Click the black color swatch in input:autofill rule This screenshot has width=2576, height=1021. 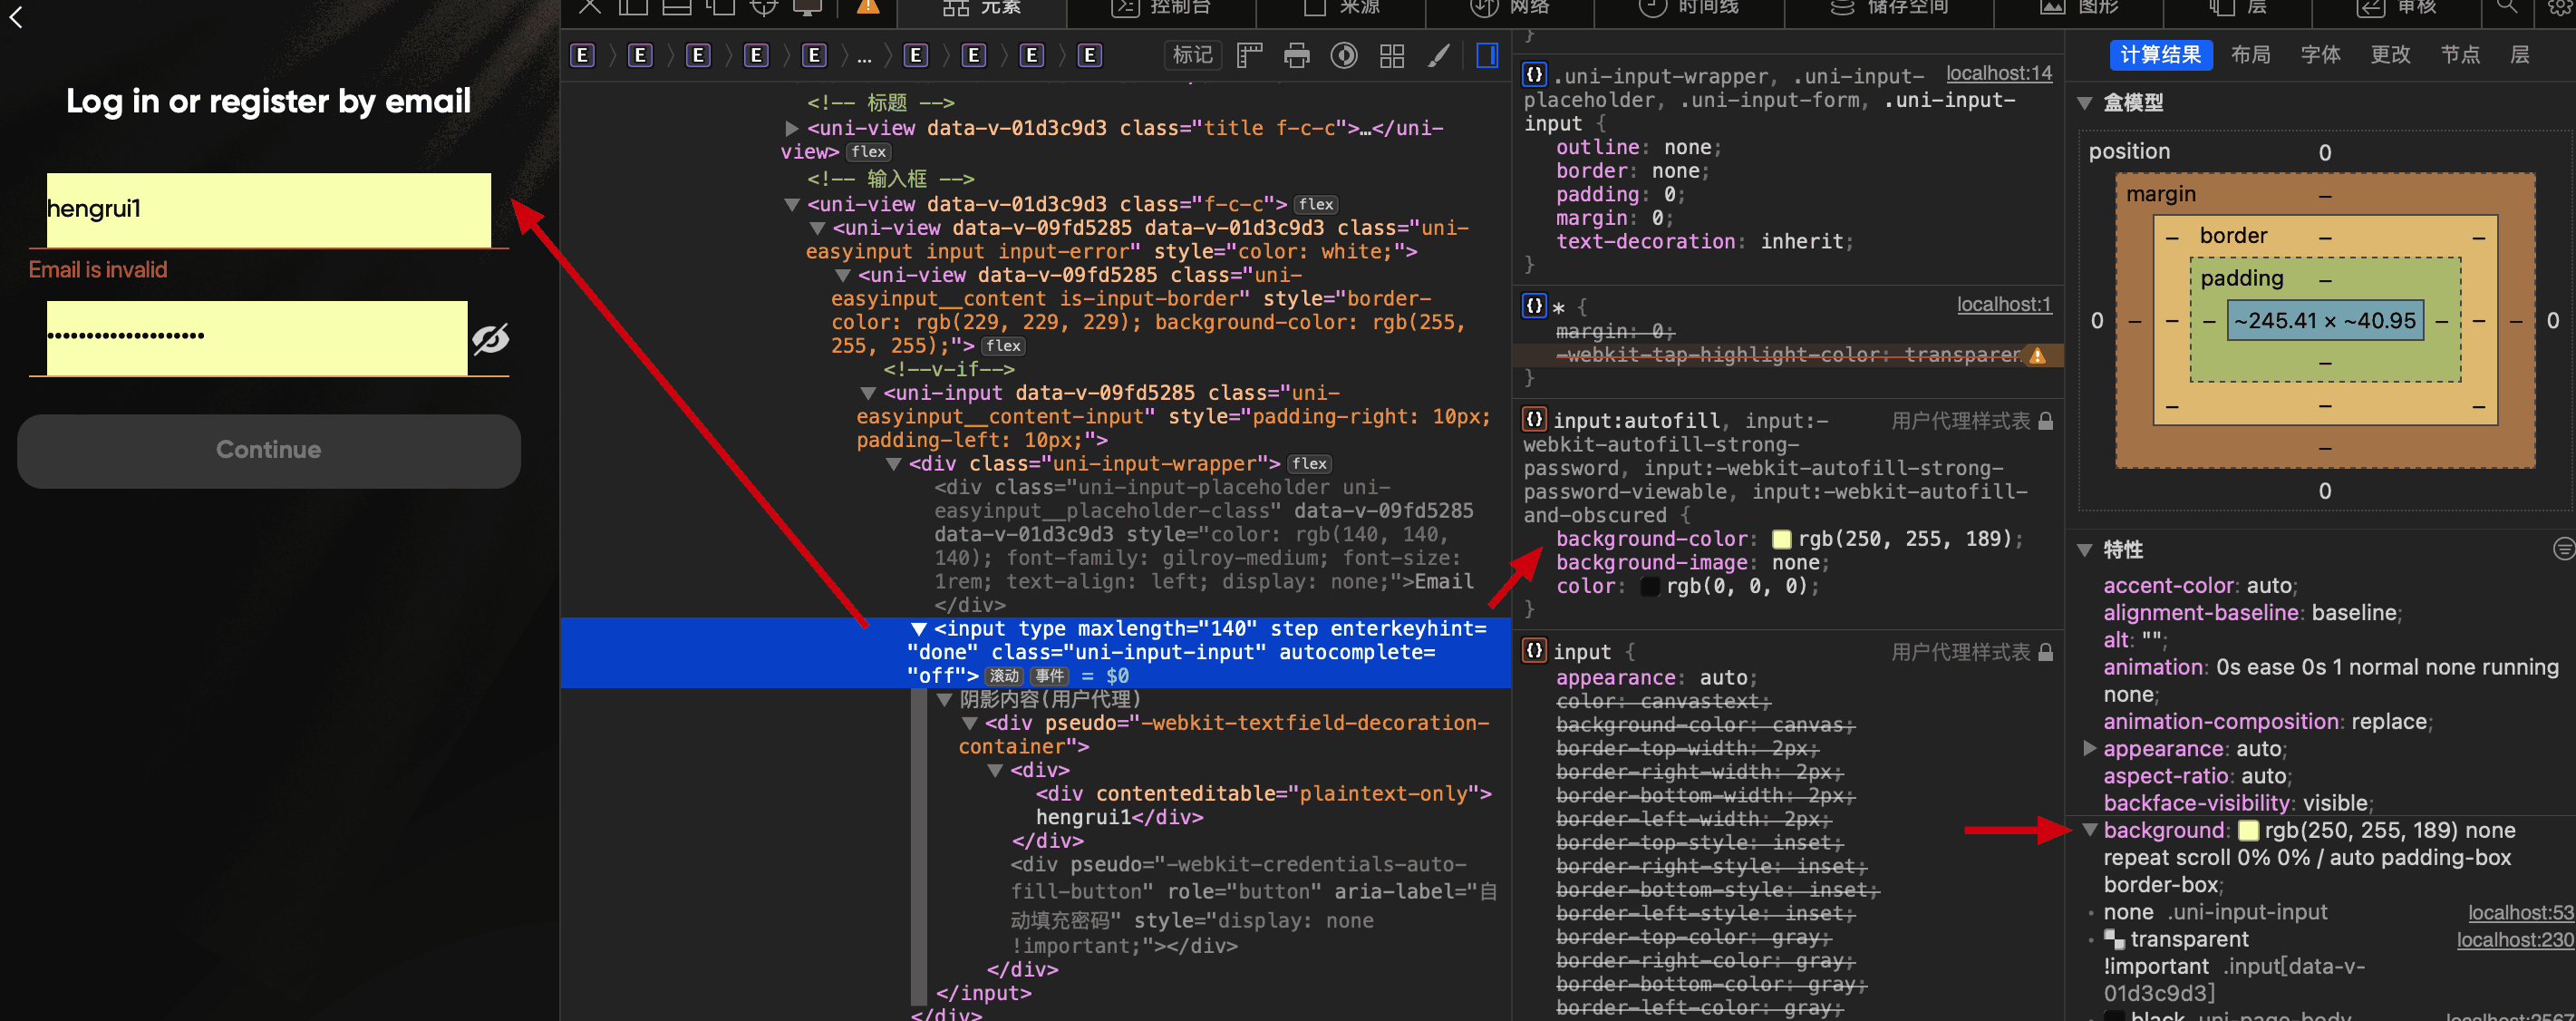pos(1650,587)
